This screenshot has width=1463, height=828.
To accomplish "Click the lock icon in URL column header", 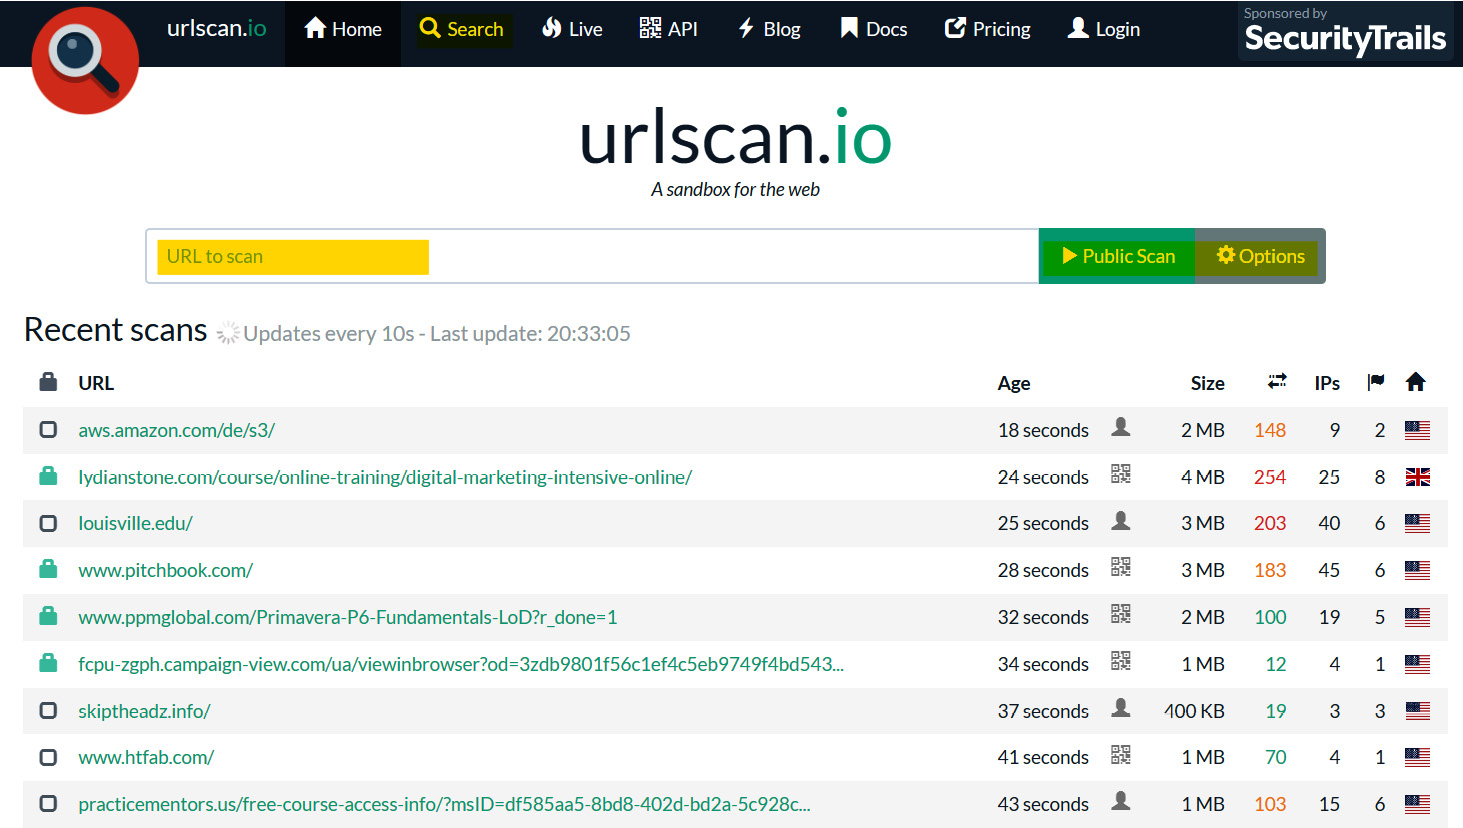I will point(48,382).
